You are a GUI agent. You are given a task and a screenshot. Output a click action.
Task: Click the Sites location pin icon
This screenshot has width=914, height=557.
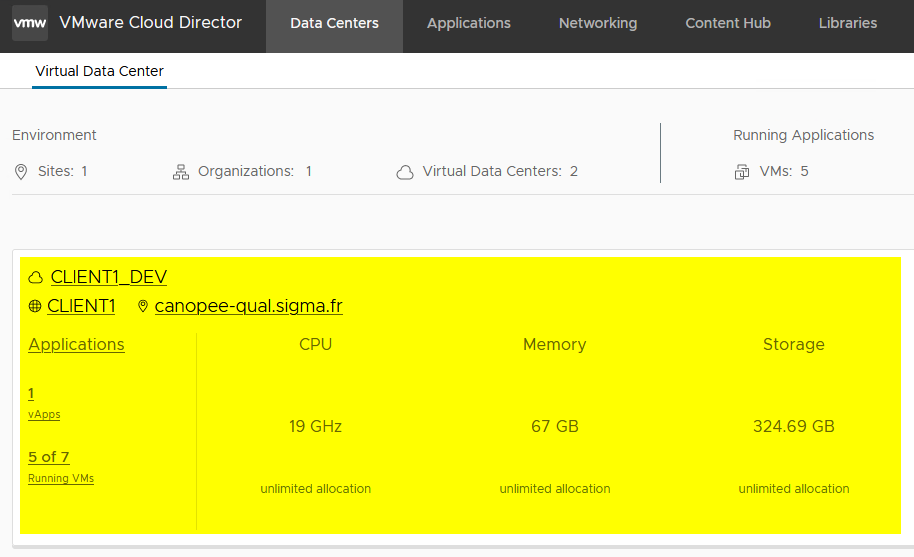point(21,172)
